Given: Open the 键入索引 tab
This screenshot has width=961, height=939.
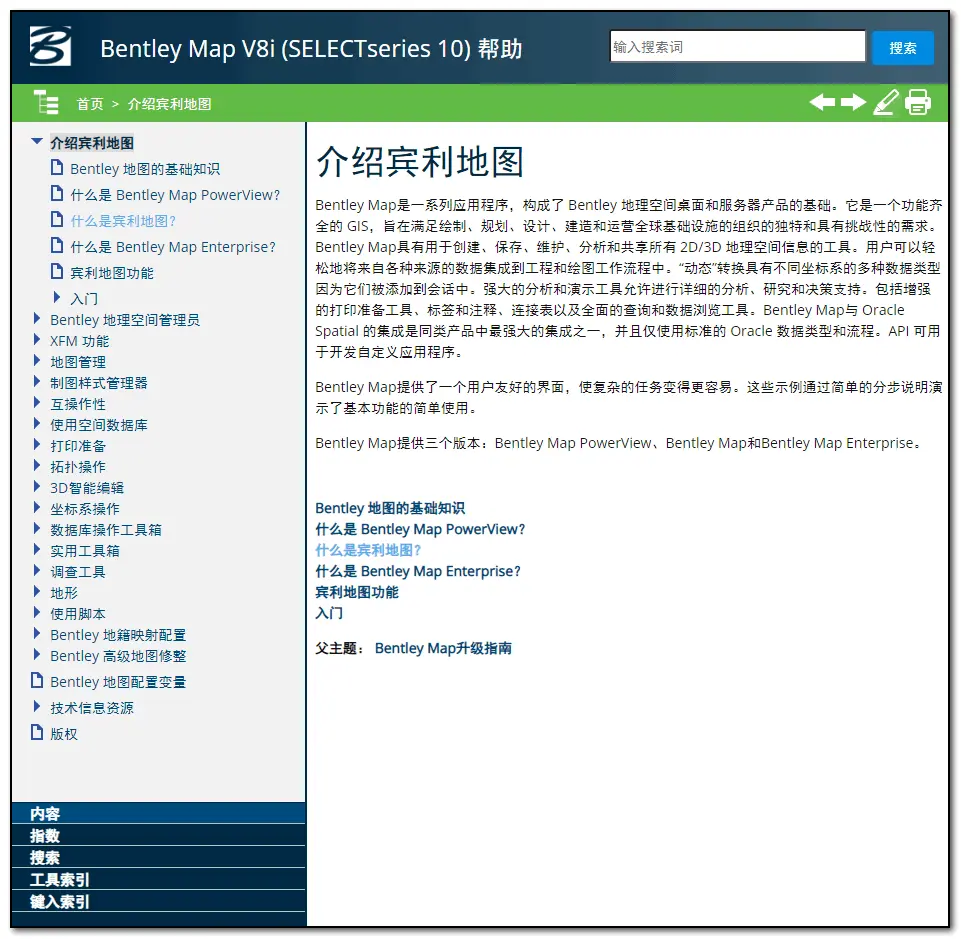Looking at the screenshot, I should [158, 902].
